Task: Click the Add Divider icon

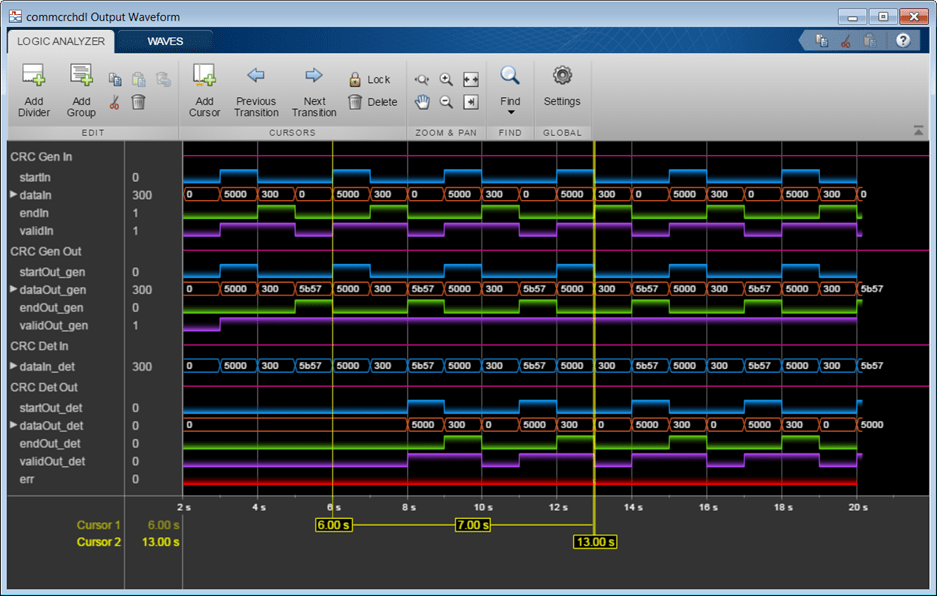Action: click(x=34, y=77)
